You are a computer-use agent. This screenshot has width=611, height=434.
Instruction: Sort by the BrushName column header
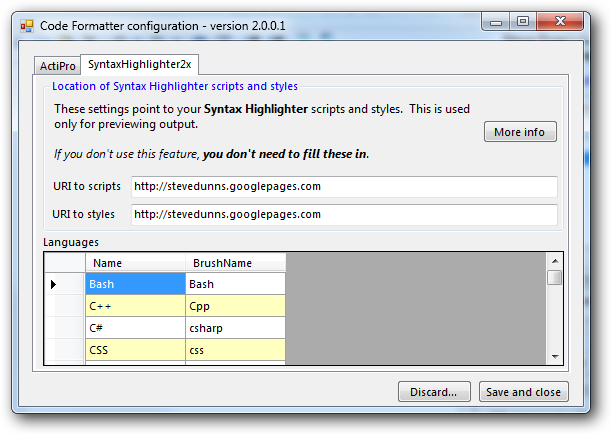pos(235,263)
